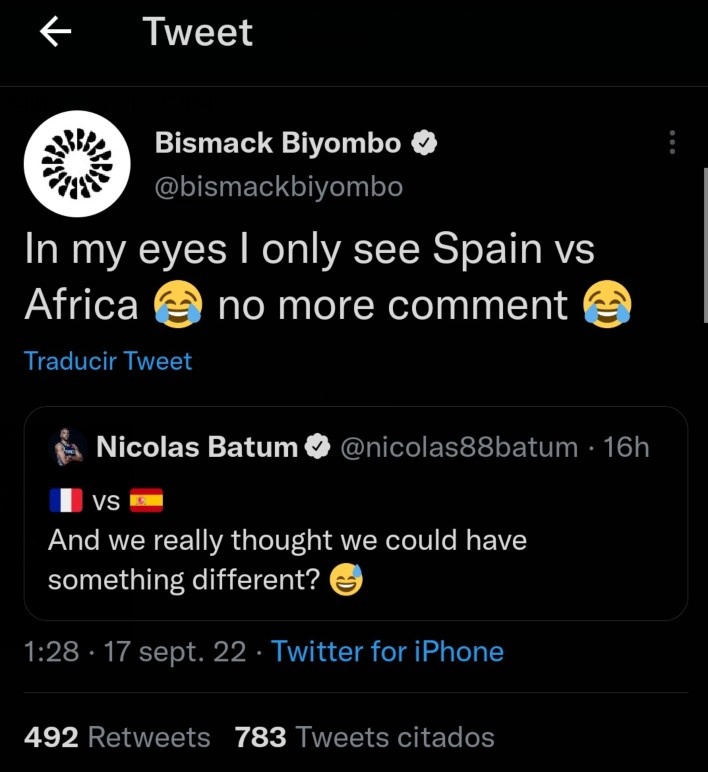
Task: Click the Twitter for iPhone source link
Action: [387, 652]
